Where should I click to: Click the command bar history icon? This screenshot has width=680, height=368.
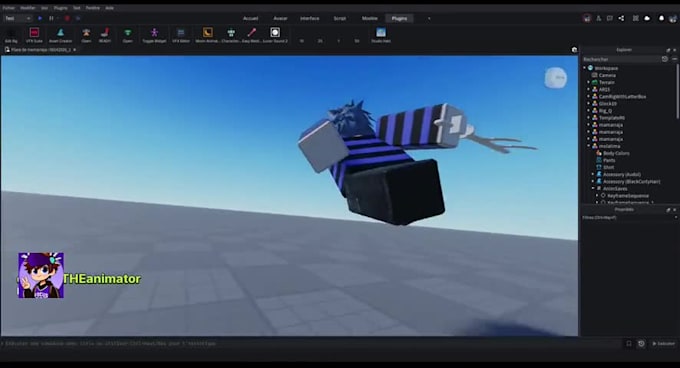coord(641,344)
